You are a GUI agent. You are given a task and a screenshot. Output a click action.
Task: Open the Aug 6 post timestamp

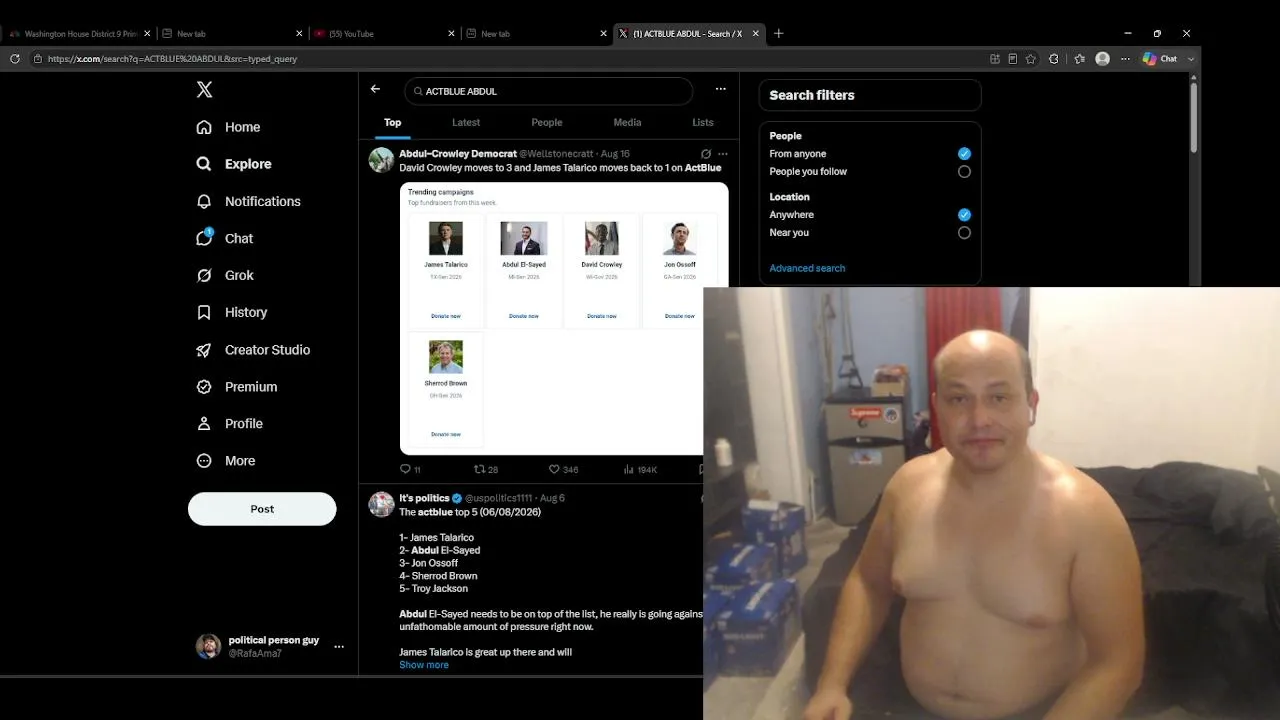pyautogui.click(x=552, y=498)
